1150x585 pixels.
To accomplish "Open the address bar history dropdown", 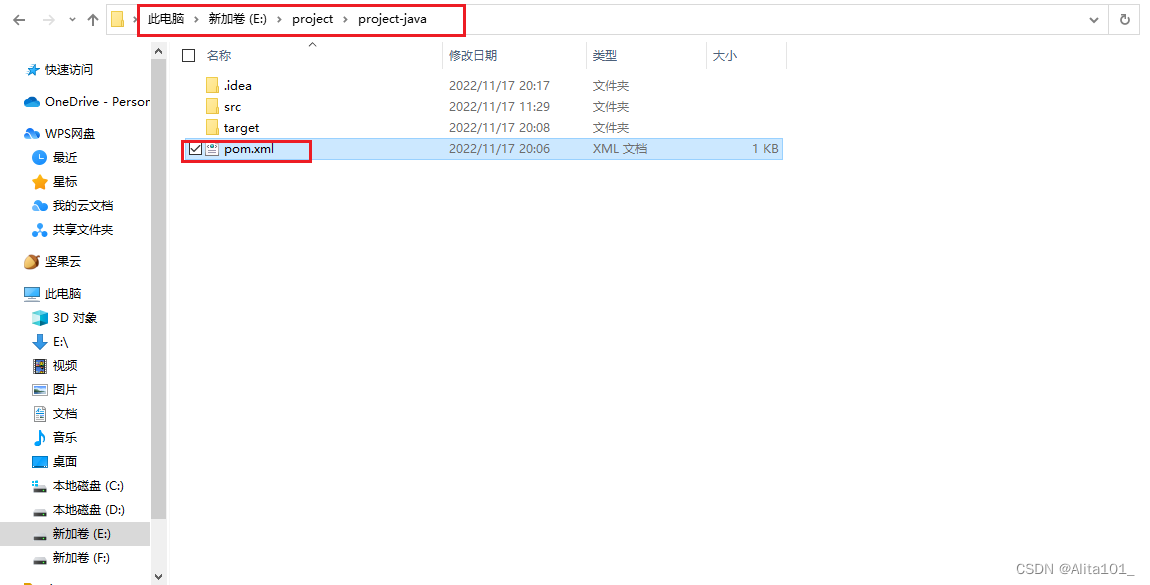I will pyautogui.click(x=1095, y=19).
